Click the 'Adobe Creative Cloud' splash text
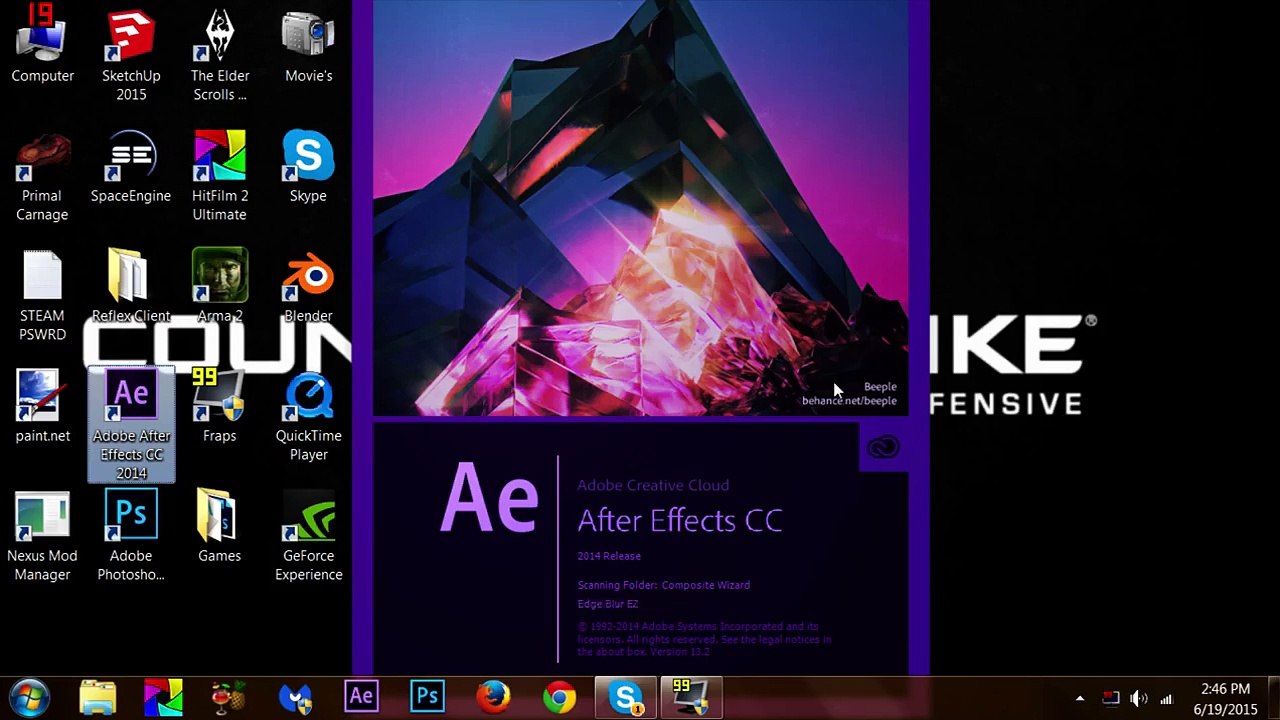 click(x=653, y=485)
